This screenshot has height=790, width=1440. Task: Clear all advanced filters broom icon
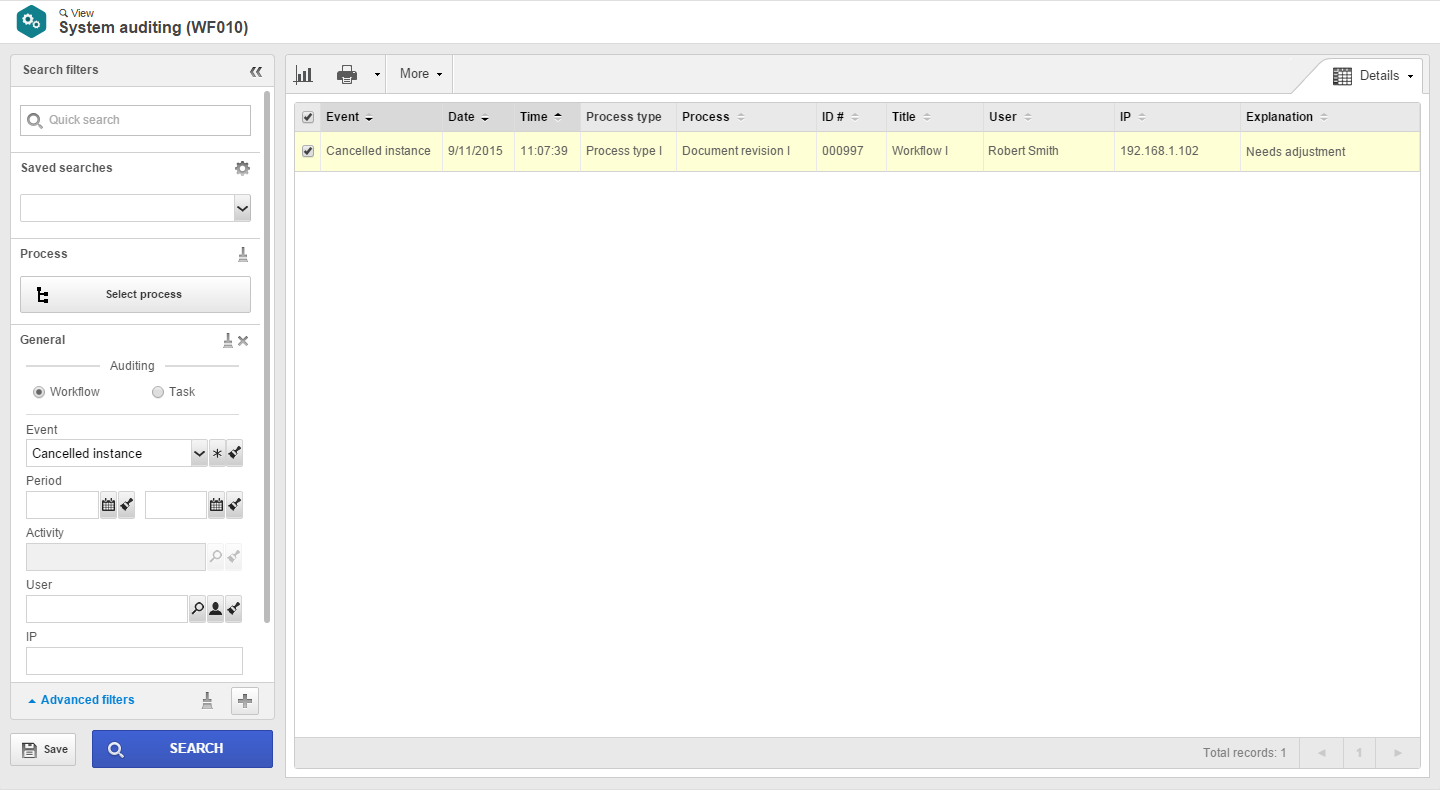coord(207,701)
